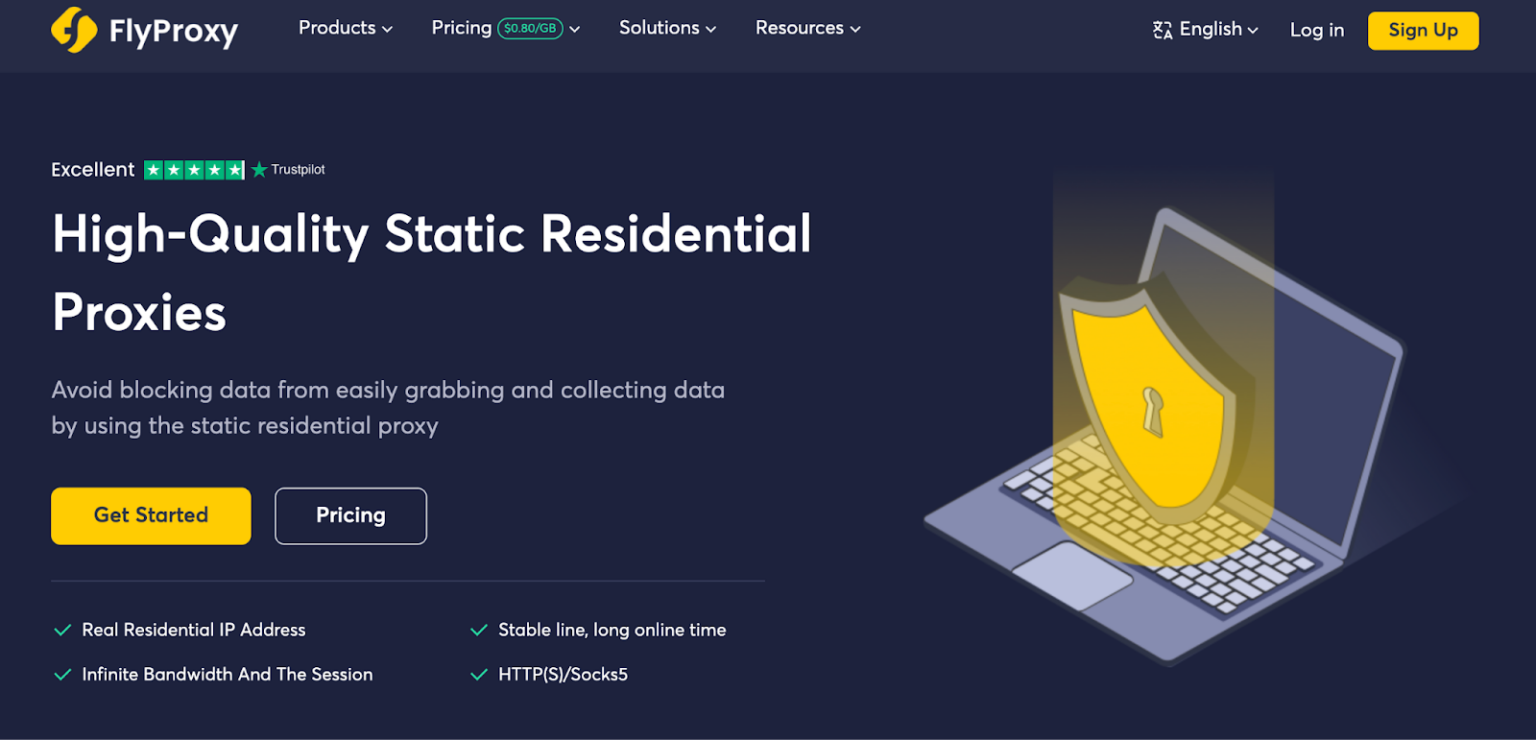The width and height of the screenshot is (1536, 740).
Task: Click the checkmark beside HTTP(S)/Socks5
Action: [478, 674]
